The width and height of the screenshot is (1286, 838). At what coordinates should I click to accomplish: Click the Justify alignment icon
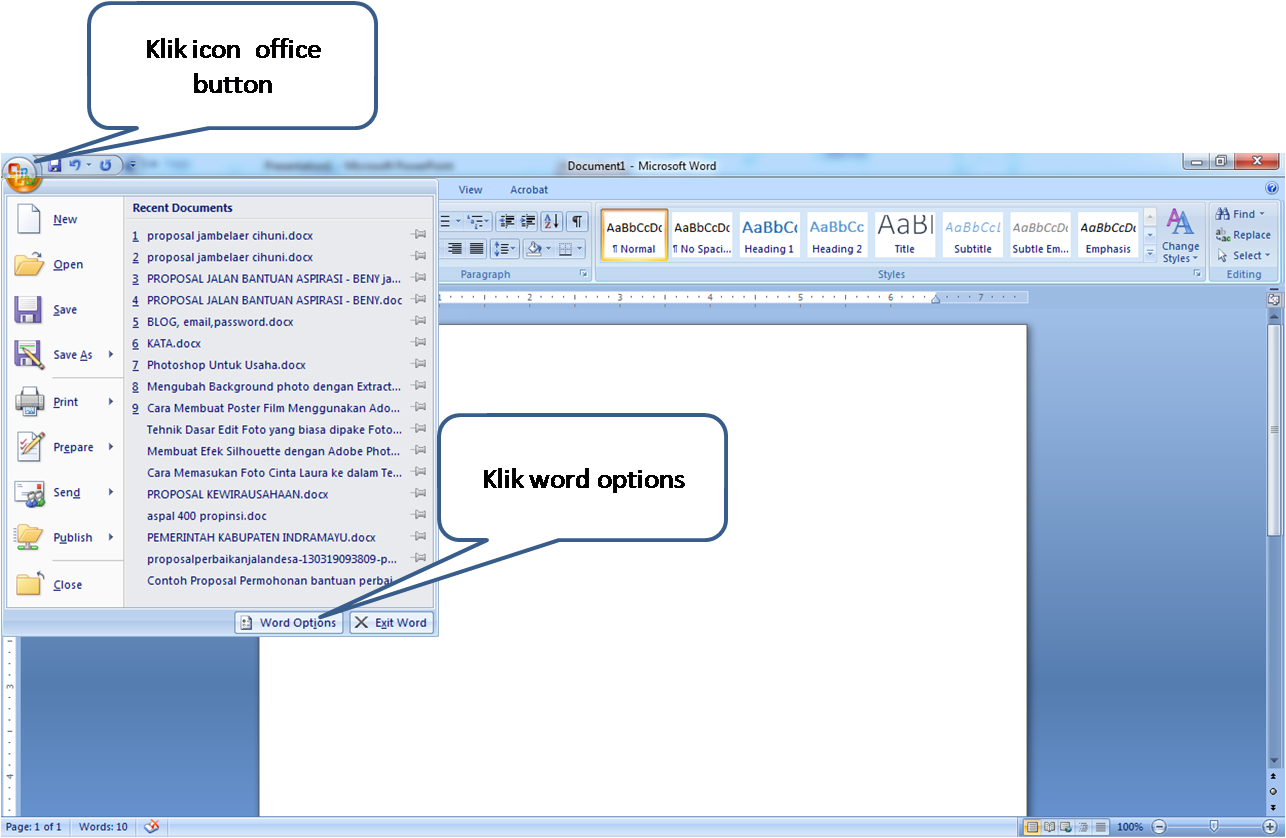click(x=477, y=248)
